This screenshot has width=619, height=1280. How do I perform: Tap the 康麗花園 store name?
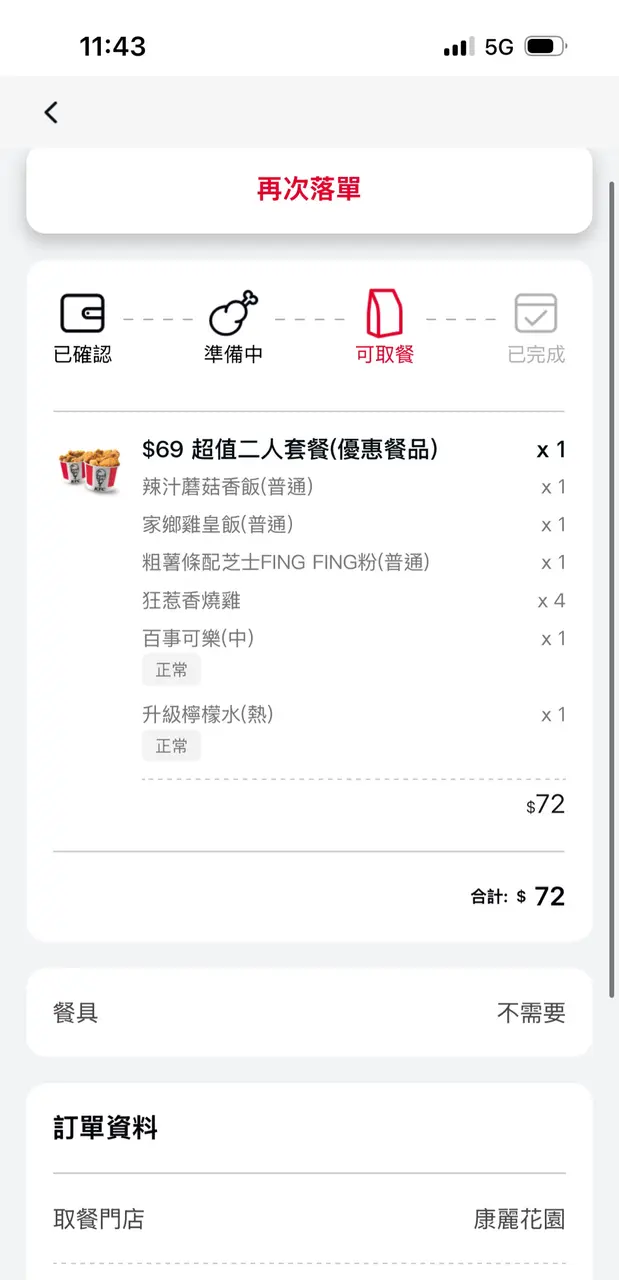(519, 1219)
